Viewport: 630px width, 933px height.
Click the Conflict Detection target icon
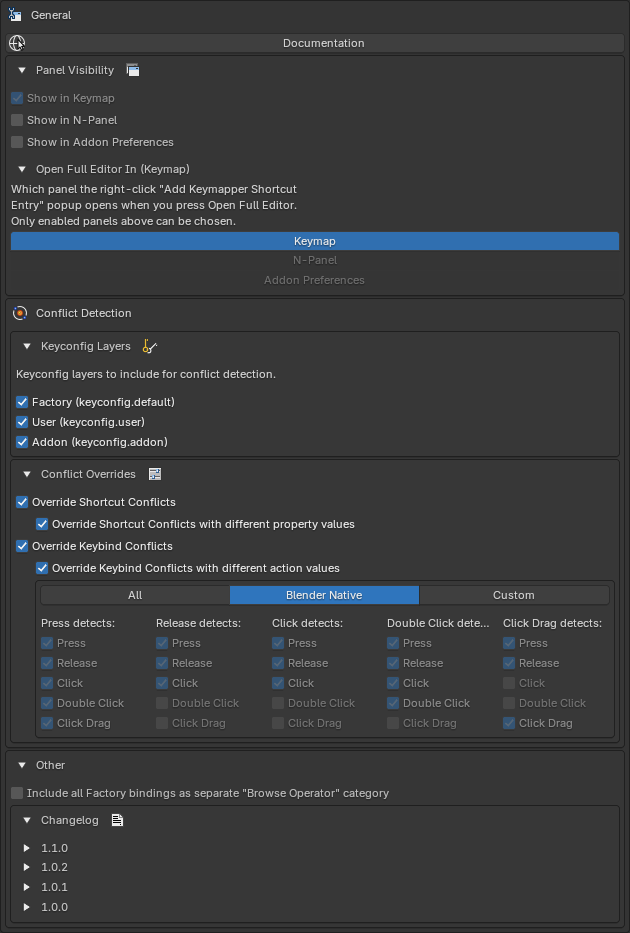20,313
